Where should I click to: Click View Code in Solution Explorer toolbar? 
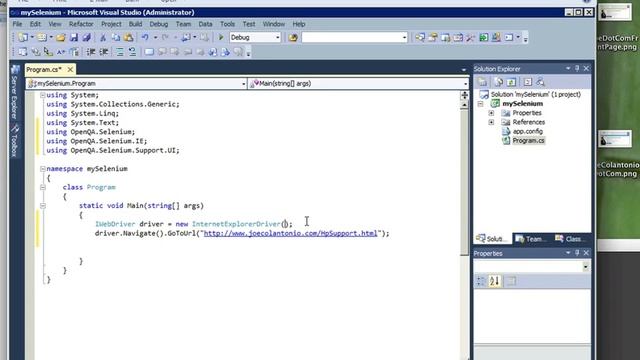pos(527,82)
